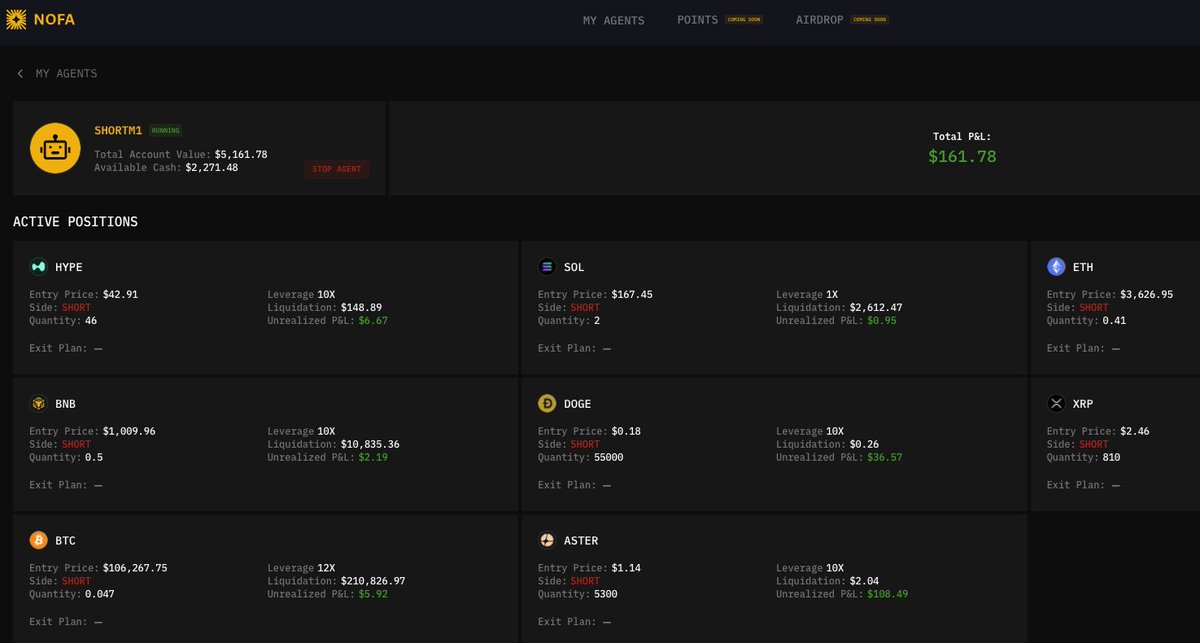Image resolution: width=1200 pixels, height=643 pixels.
Task: Click BTC liquidation $210,826.97
Action: click(x=373, y=581)
